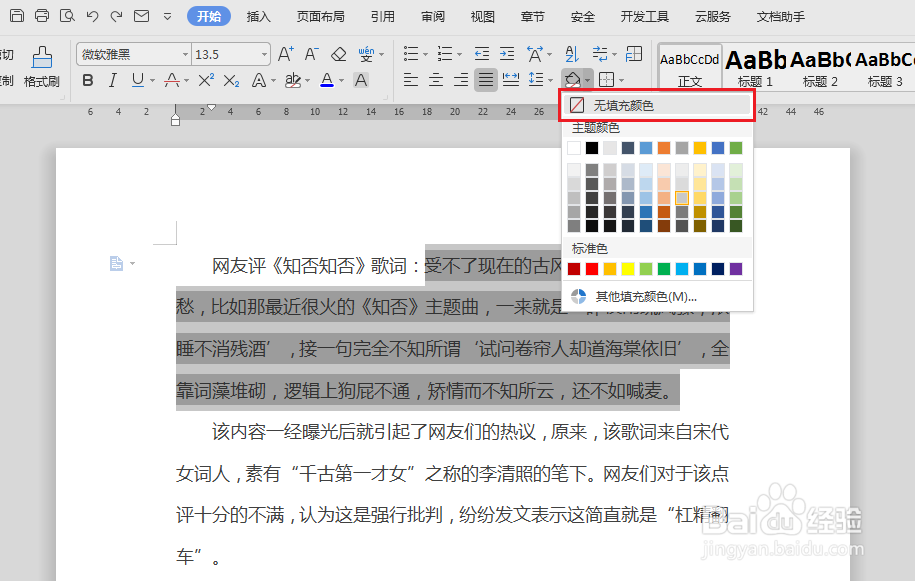This screenshot has width=915, height=581.
Task: Open the 云服务 tab
Action: [713, 16]
